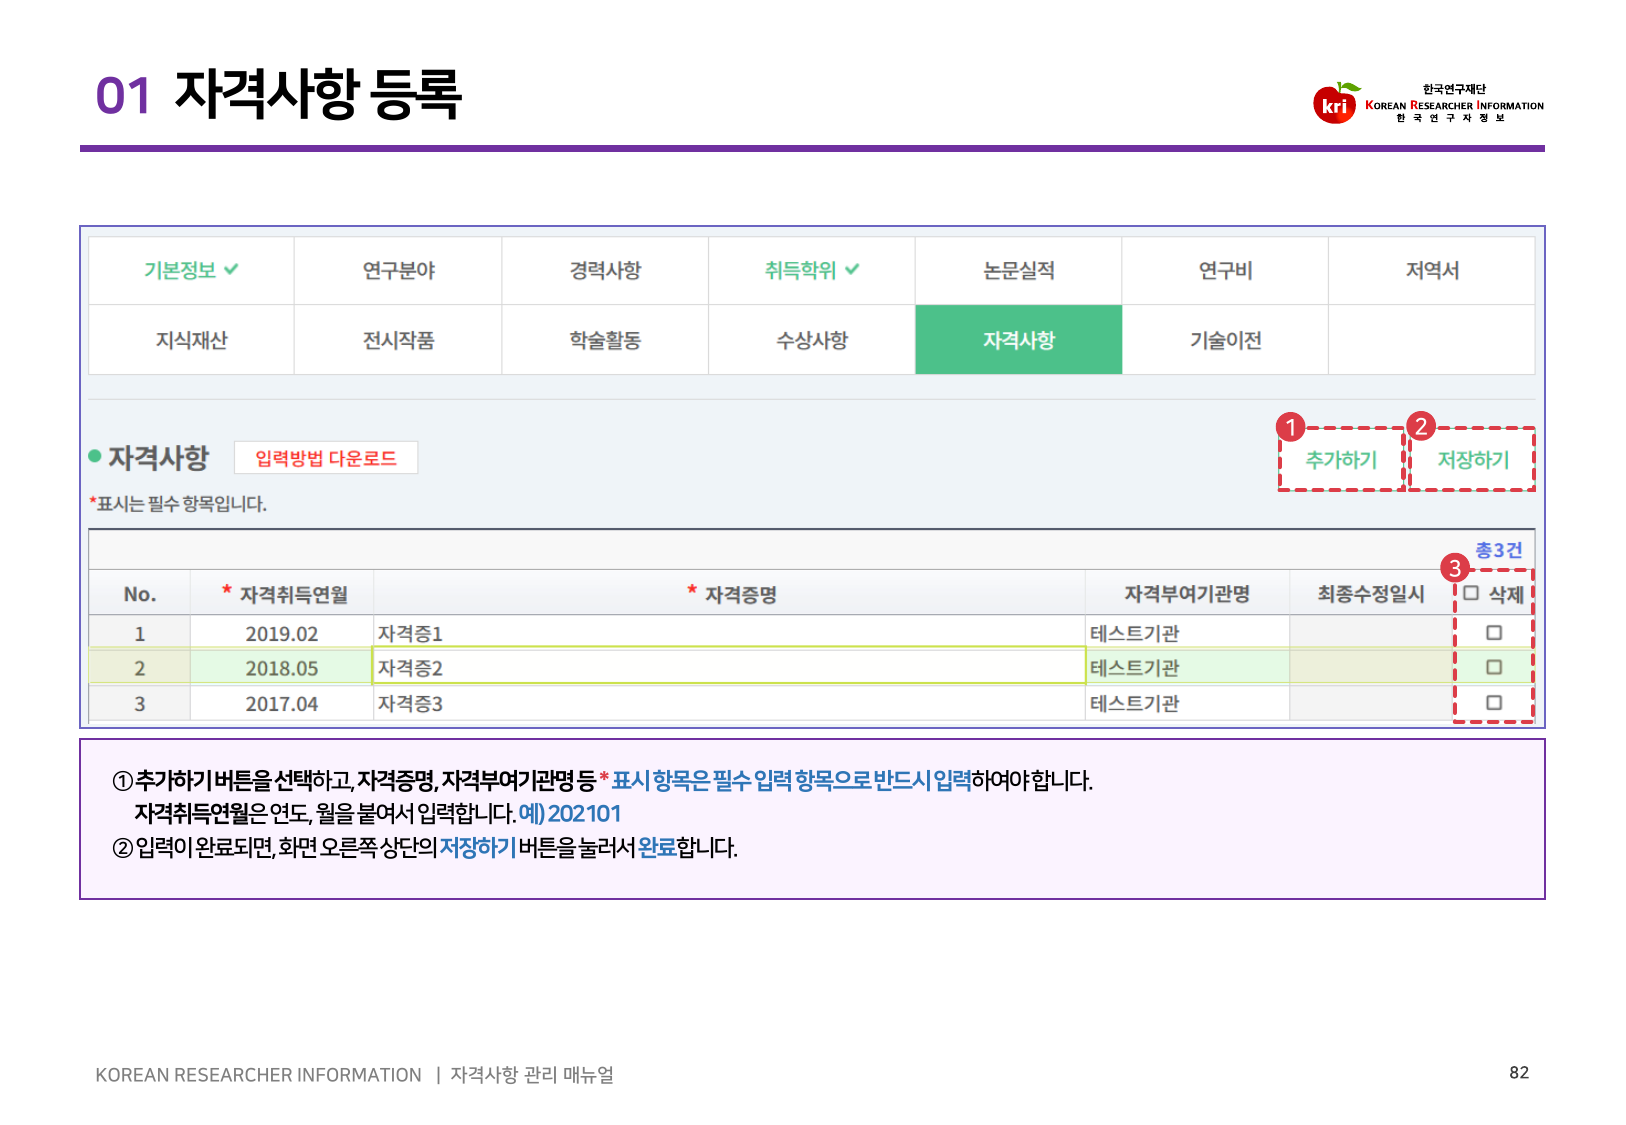This screenshot has height=1125, width=1626.
Task: Click 테스트기관 field in row 3
Action: click(1186, 703)
